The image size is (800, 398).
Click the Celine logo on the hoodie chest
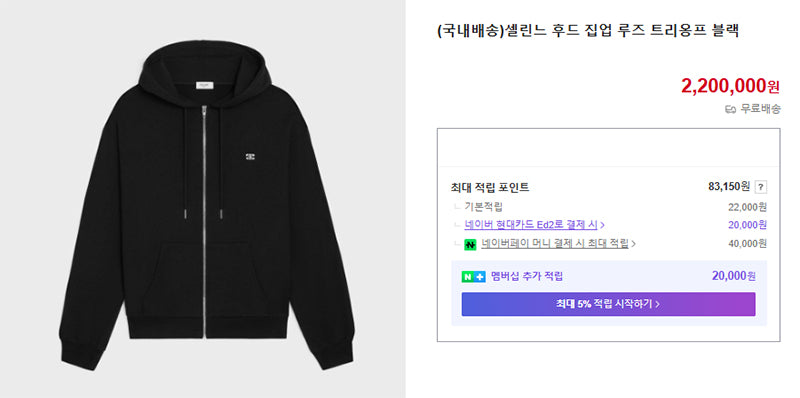[250, 156]
